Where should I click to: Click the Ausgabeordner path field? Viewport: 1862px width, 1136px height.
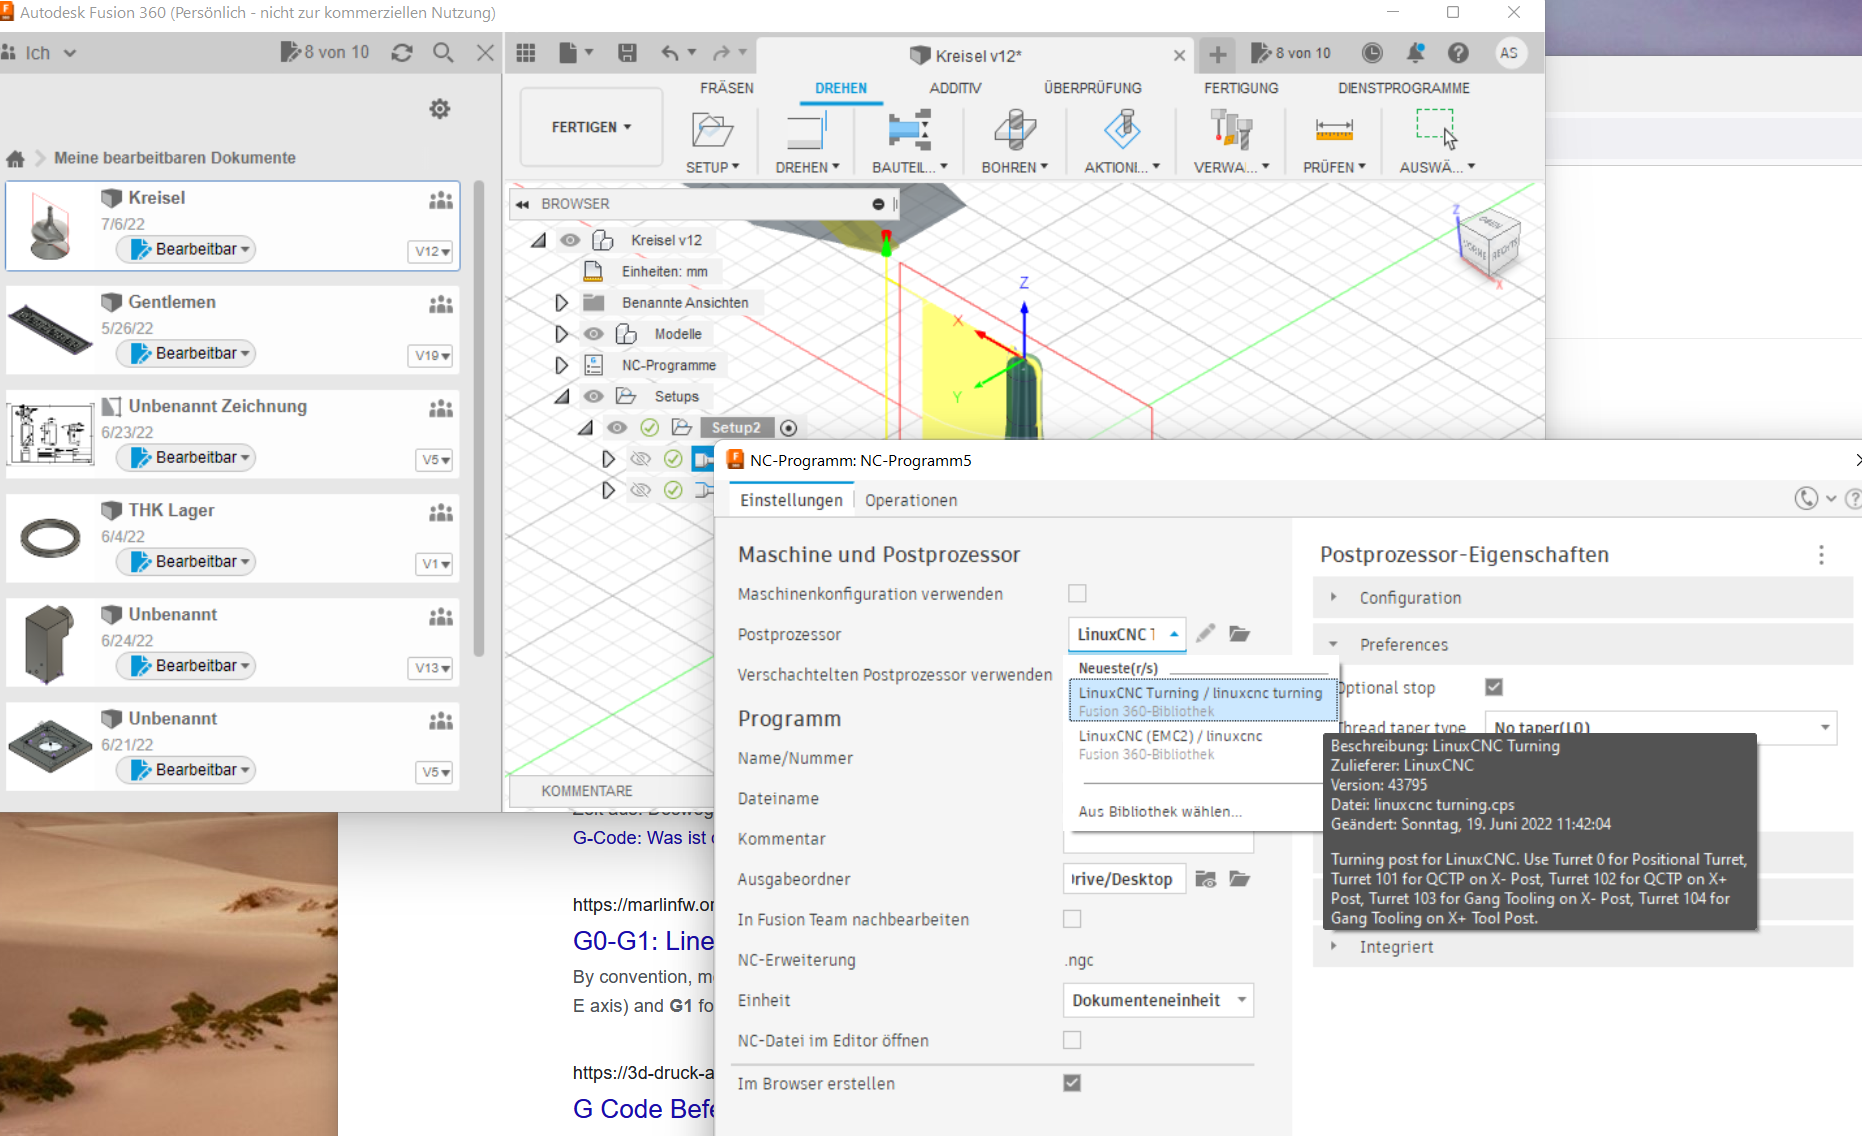[1124, 879]
